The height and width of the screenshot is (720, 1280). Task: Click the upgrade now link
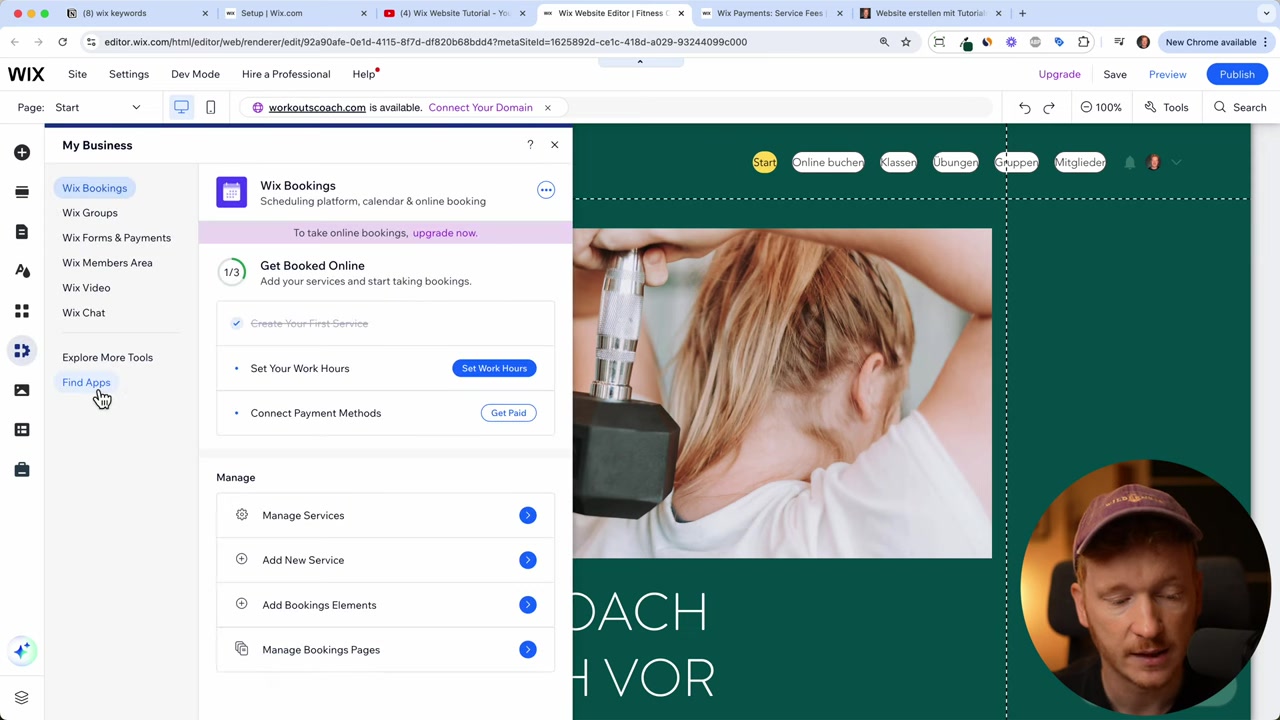[x=445, y=233]
